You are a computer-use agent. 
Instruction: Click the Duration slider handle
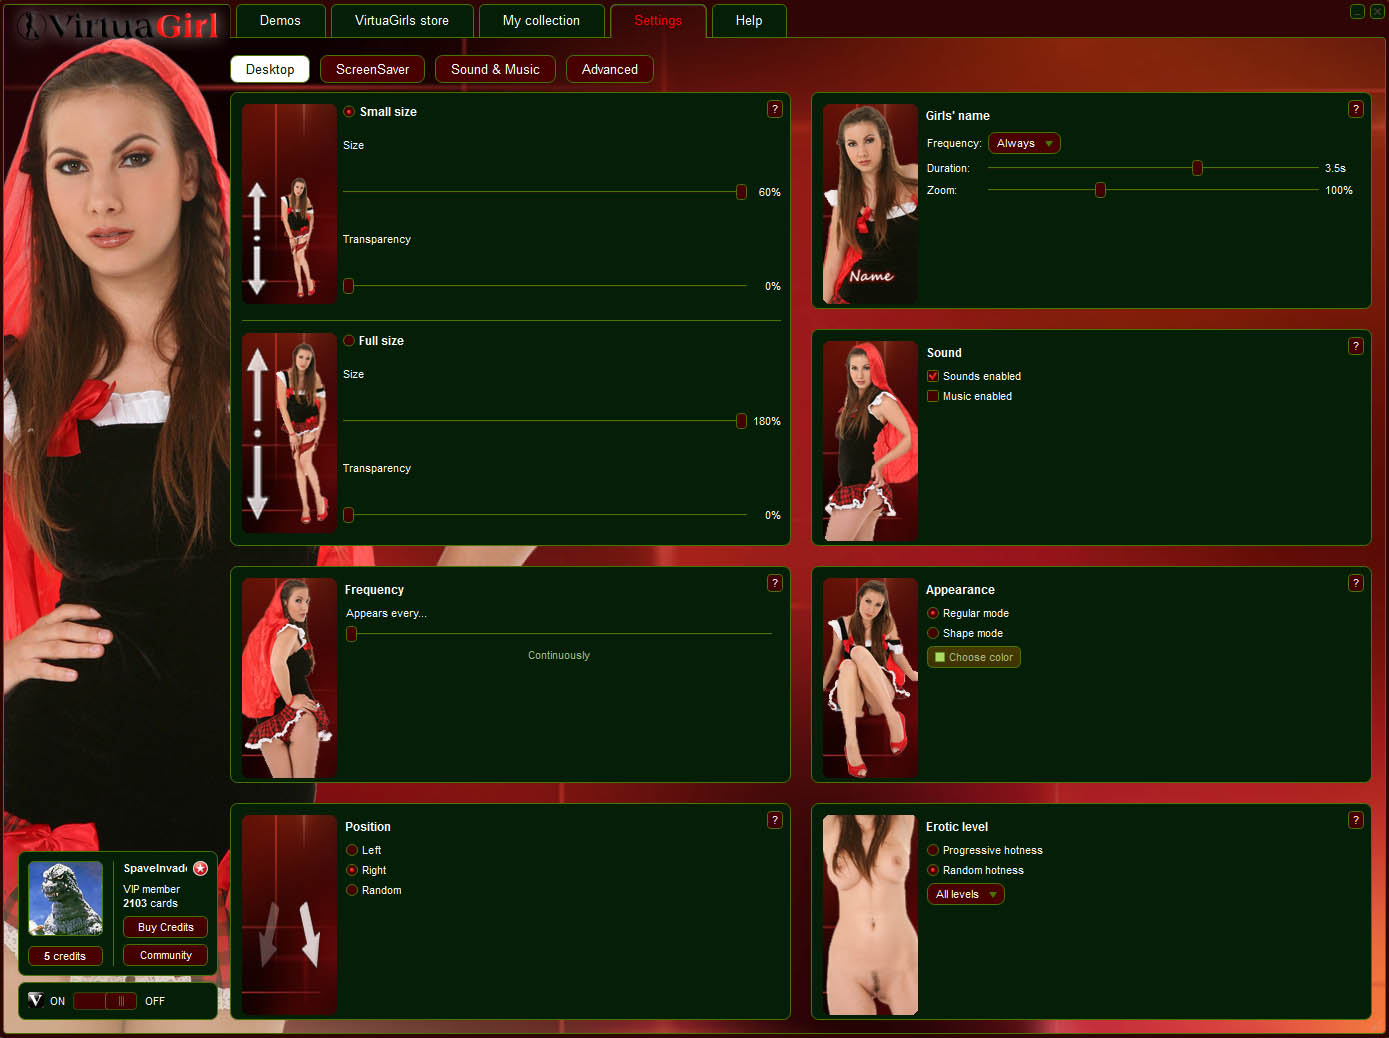click(x=1197, y=168)
